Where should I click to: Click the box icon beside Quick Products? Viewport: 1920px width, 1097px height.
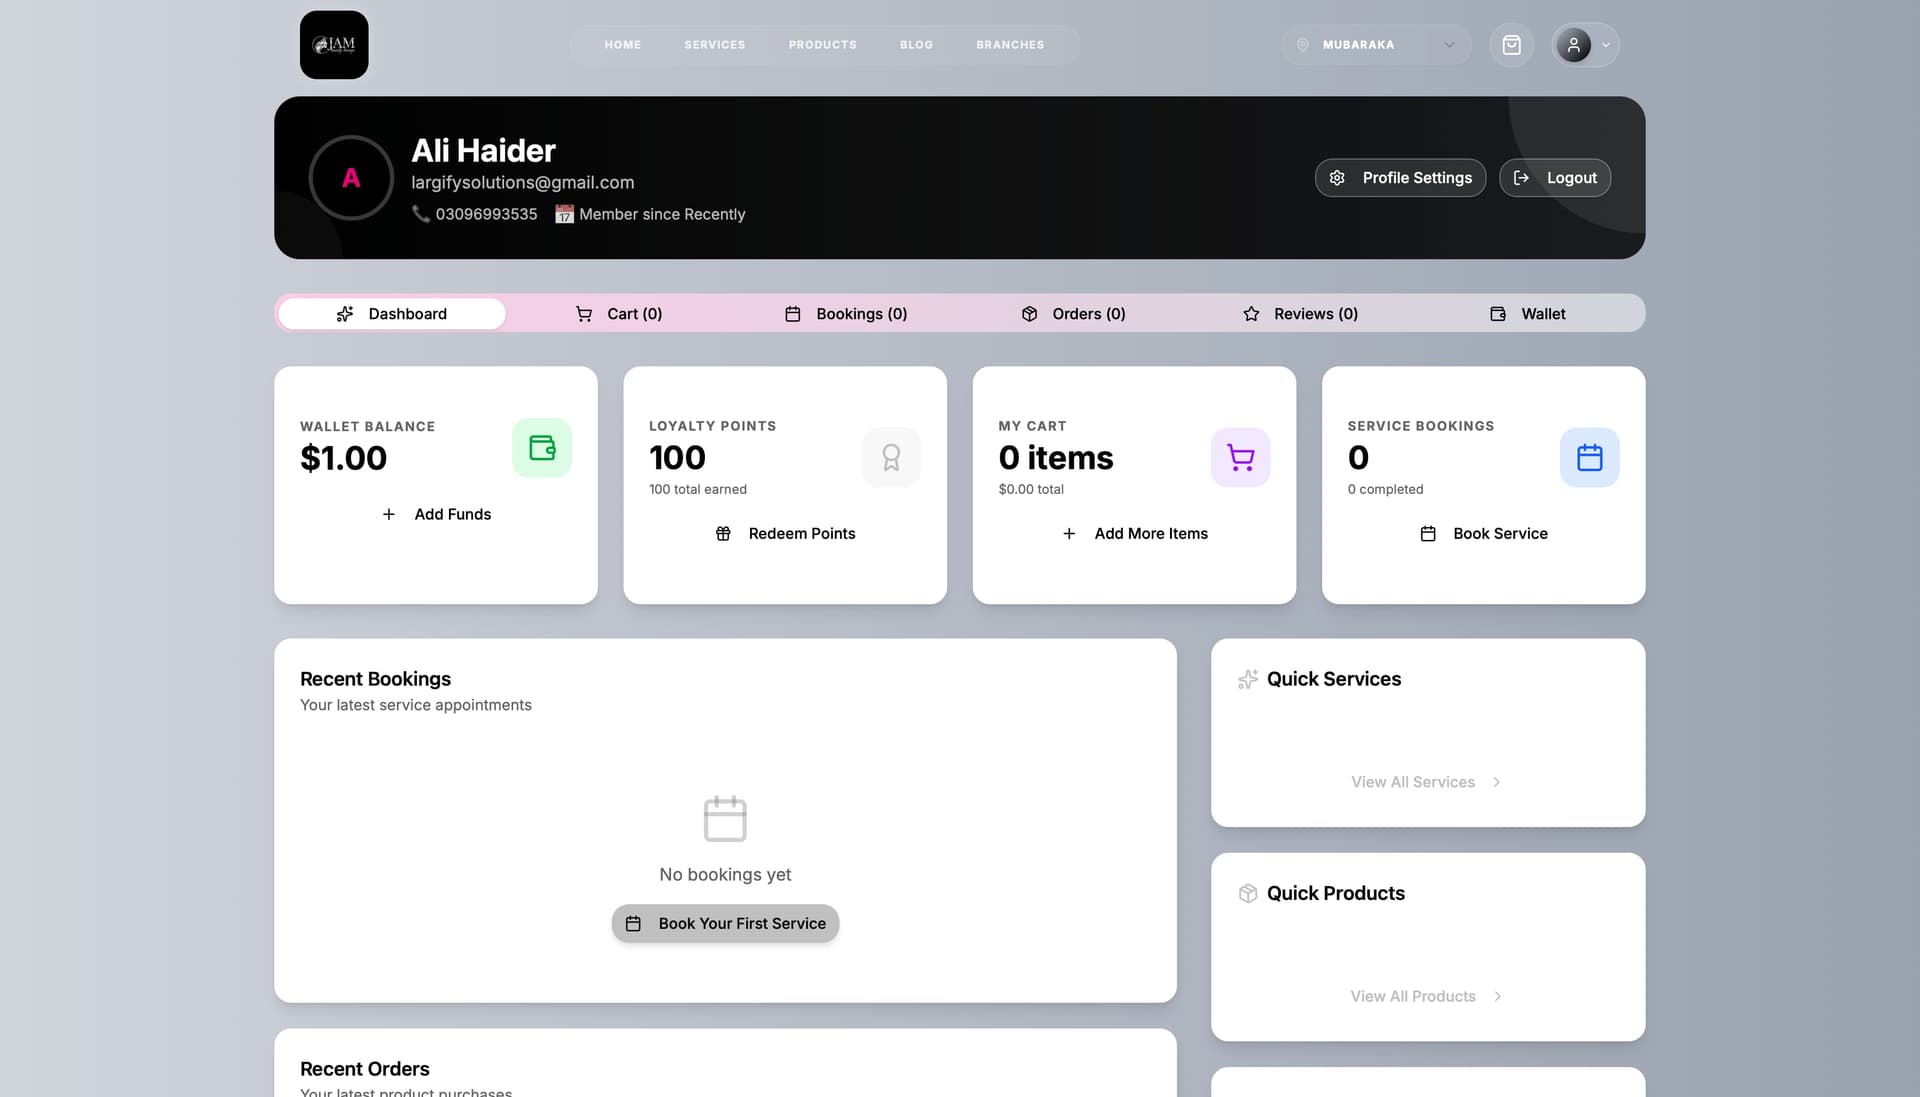click(x=1247, y=893)
